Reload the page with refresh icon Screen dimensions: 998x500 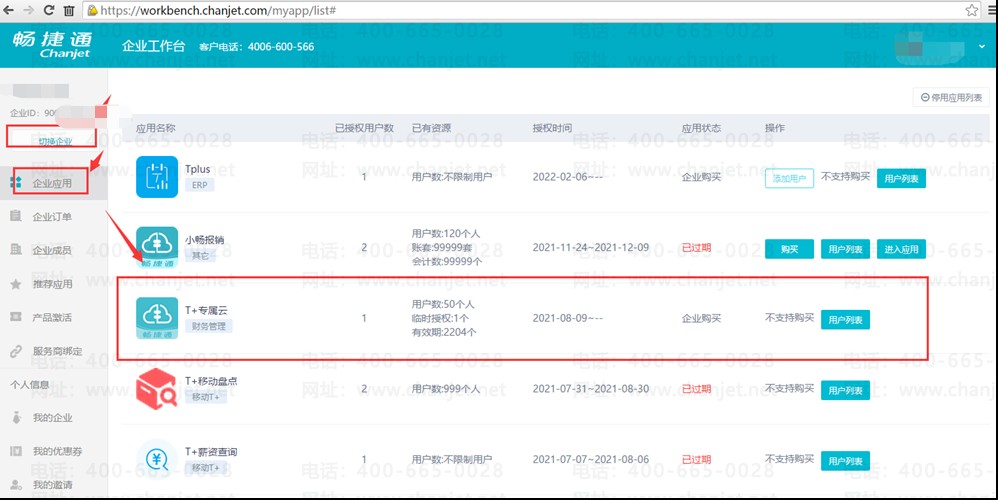click(49, 10)
